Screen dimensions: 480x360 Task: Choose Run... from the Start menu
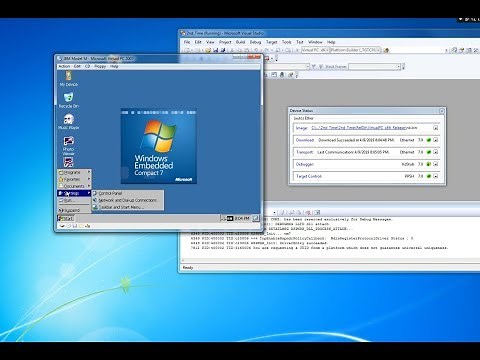pos(74,201)
